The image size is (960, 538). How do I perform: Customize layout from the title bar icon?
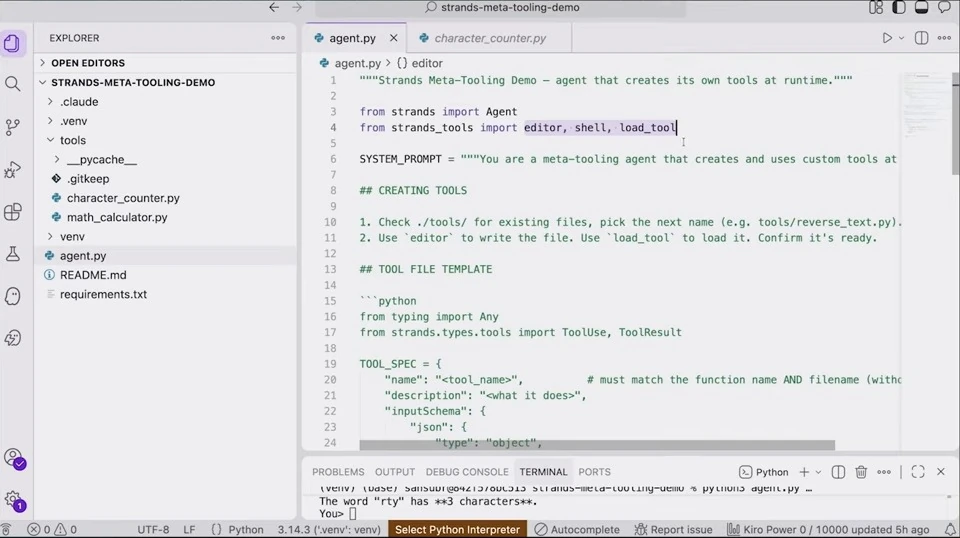click(x=876, y=7)
